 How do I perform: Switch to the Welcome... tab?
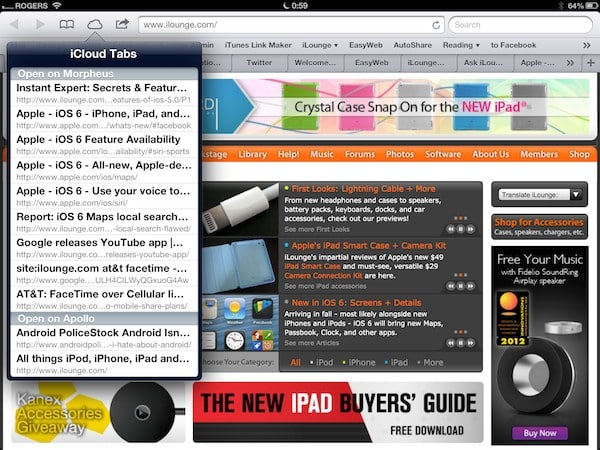click(315, 62)
